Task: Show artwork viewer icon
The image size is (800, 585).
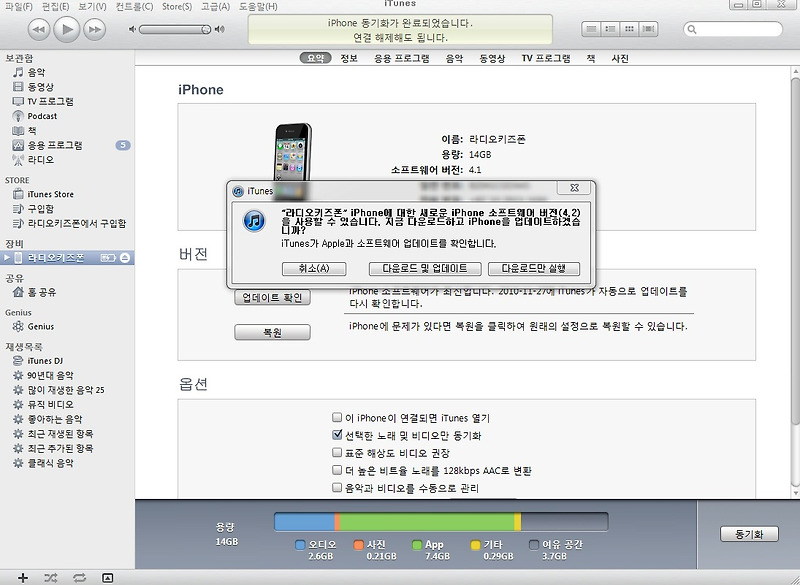Action: coord(107,577)
